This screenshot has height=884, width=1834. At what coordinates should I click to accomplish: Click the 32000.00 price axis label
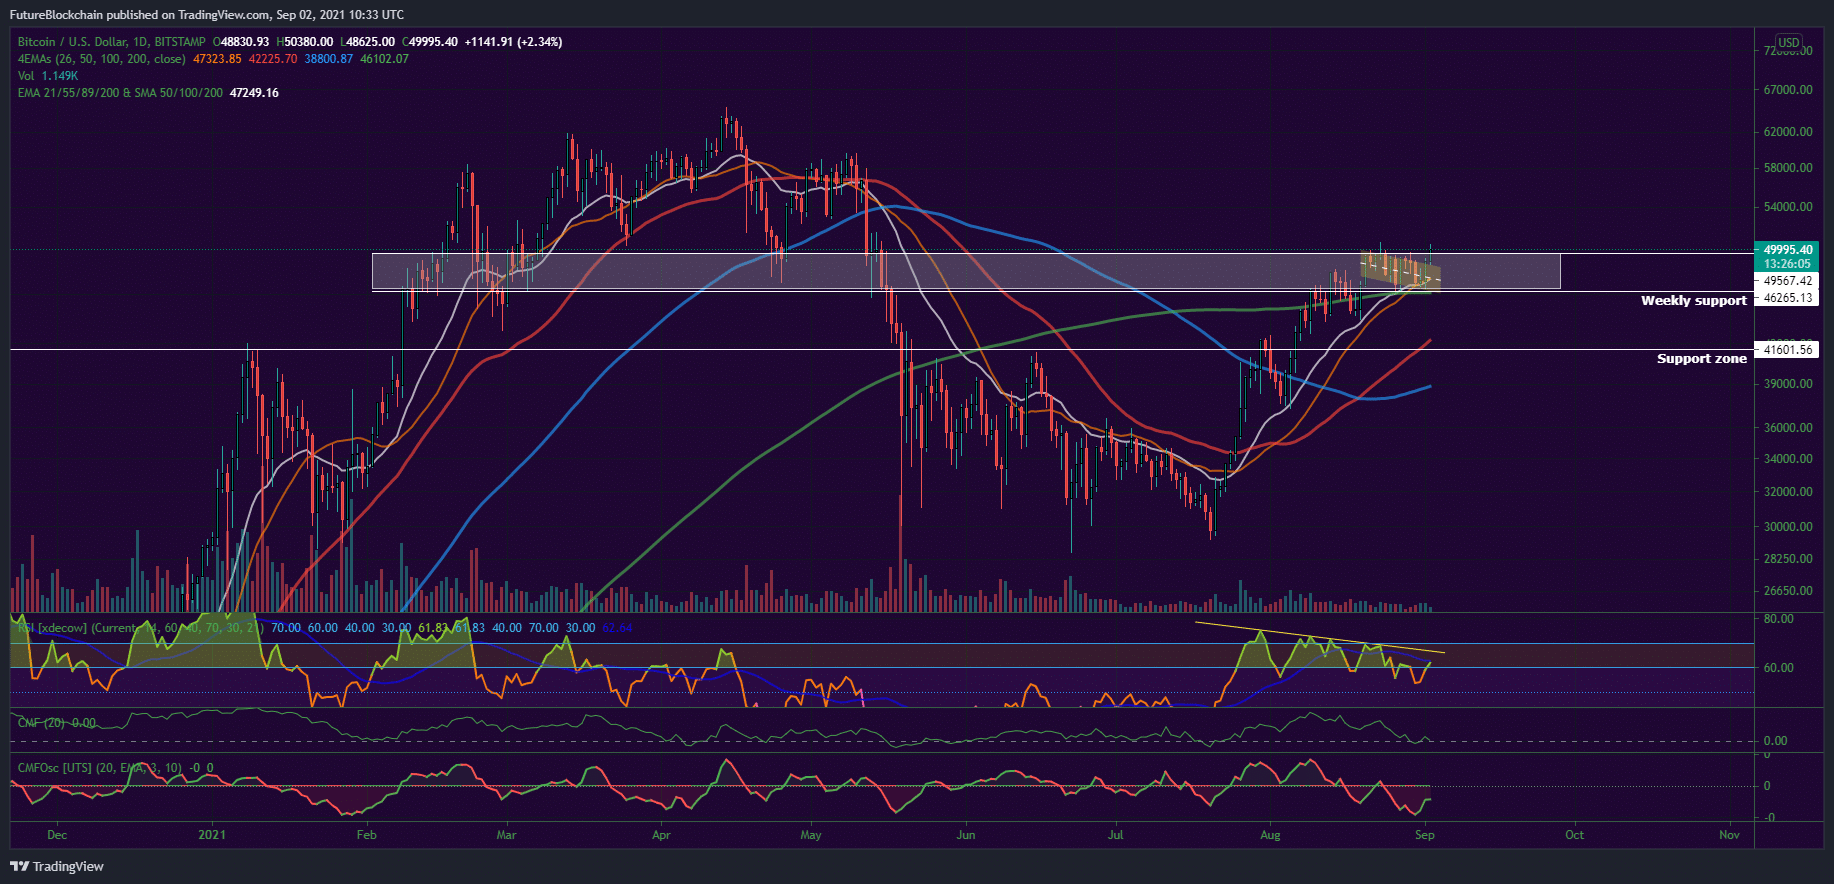1788,492
